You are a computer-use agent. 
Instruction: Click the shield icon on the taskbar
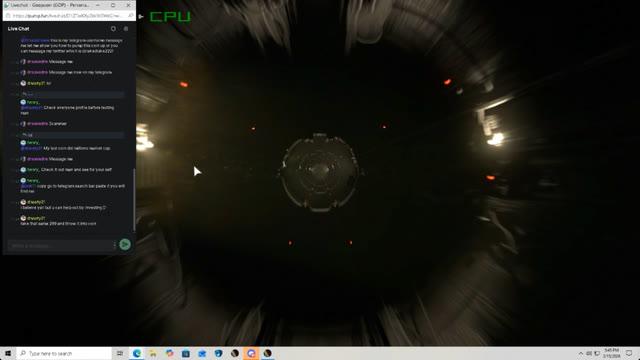(218, 353)
